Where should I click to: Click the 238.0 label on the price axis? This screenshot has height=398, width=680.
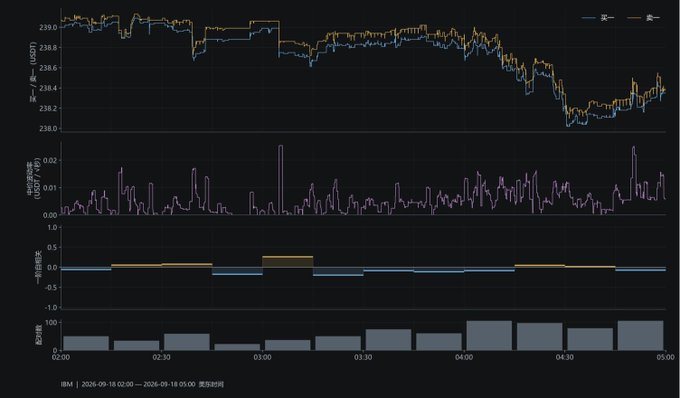tap(48, 128)
